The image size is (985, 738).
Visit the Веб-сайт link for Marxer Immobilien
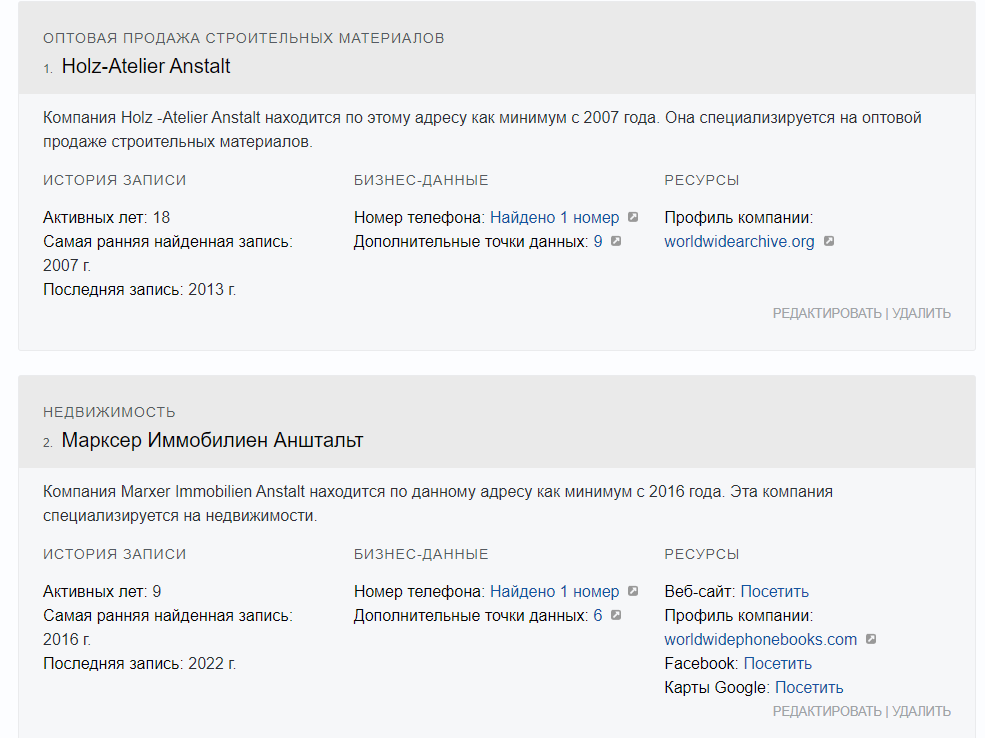pos(774,591)
